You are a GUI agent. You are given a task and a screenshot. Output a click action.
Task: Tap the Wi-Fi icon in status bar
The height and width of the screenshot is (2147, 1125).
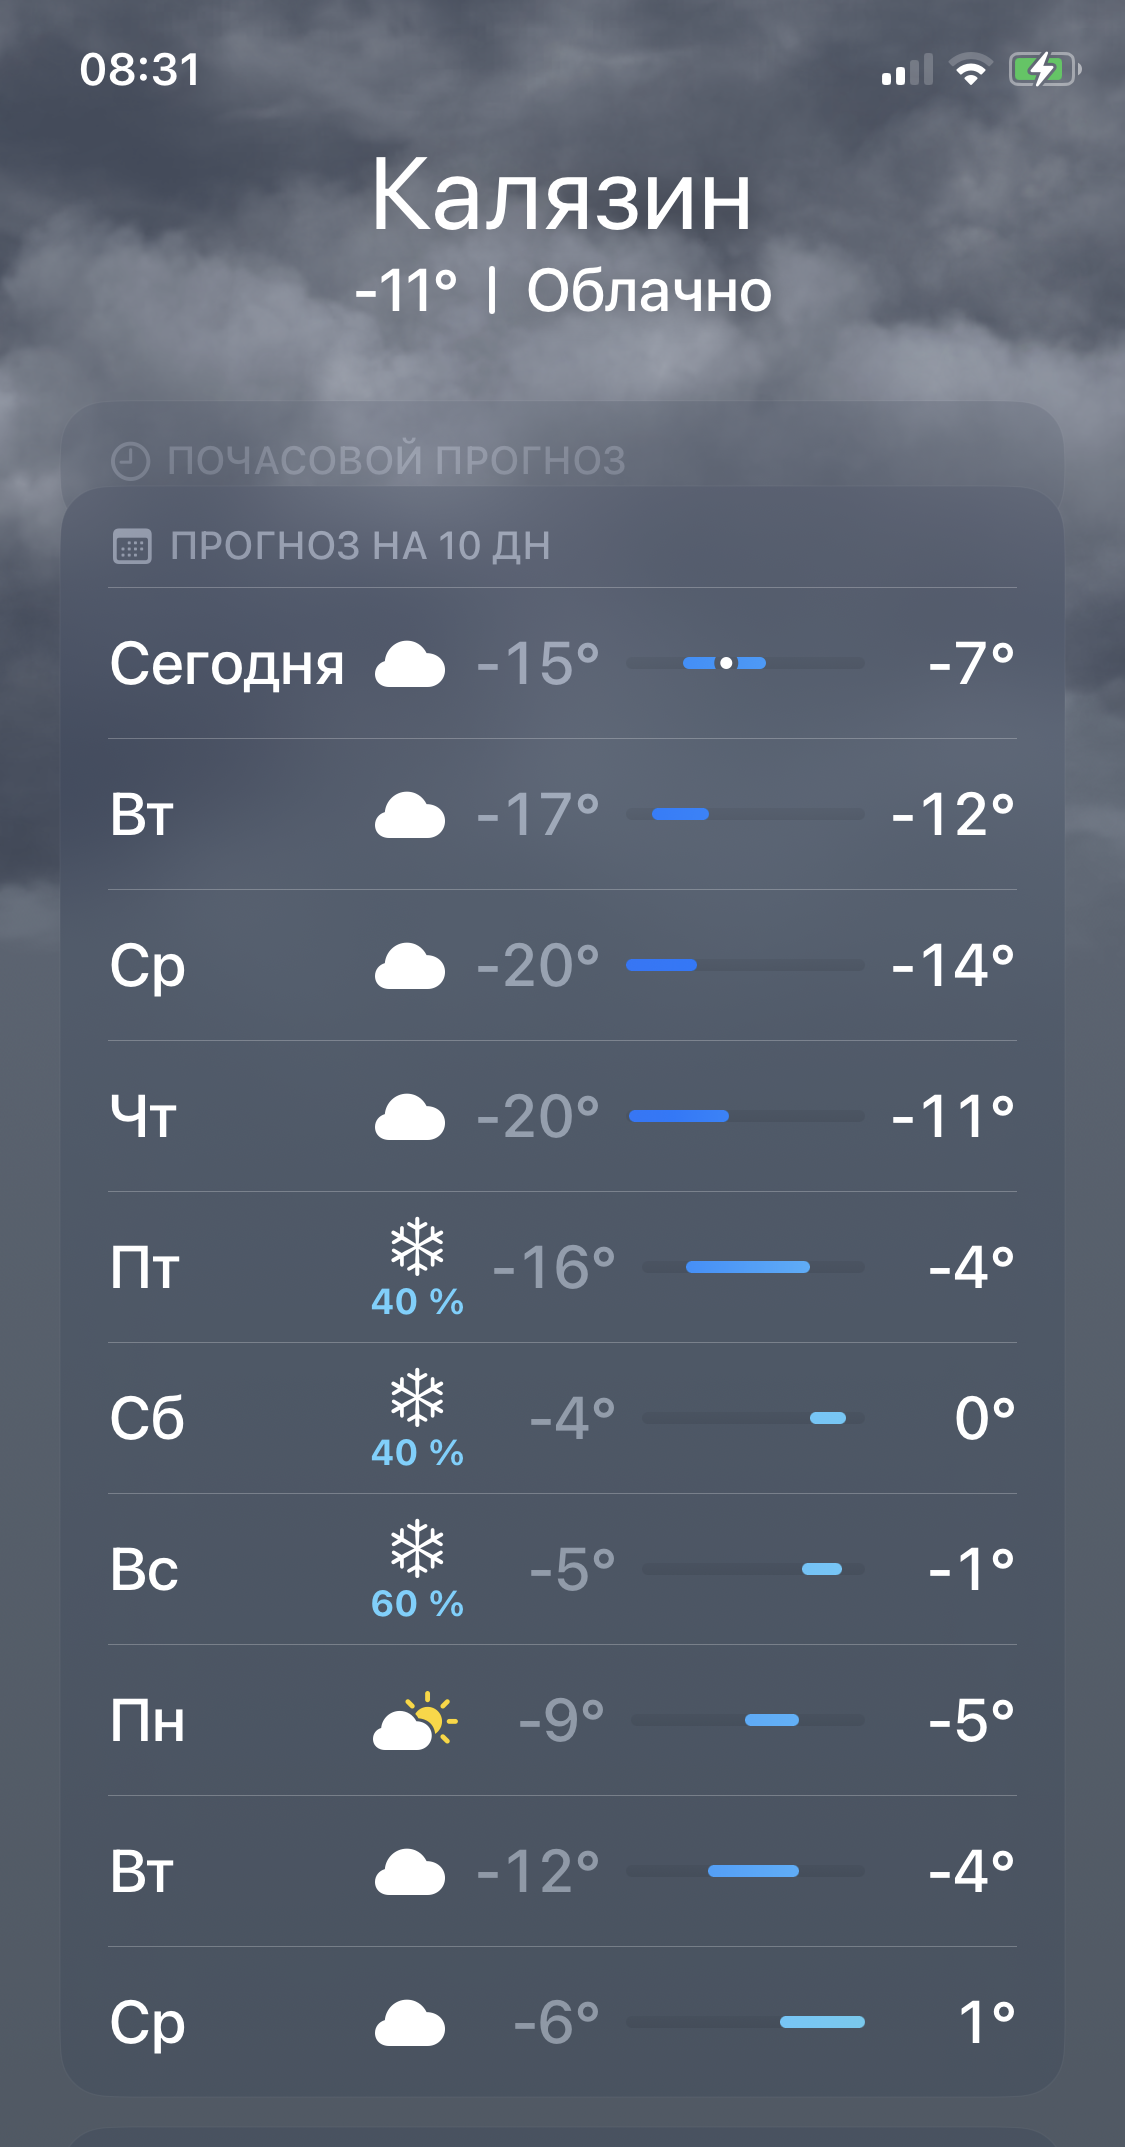[969, 70]
